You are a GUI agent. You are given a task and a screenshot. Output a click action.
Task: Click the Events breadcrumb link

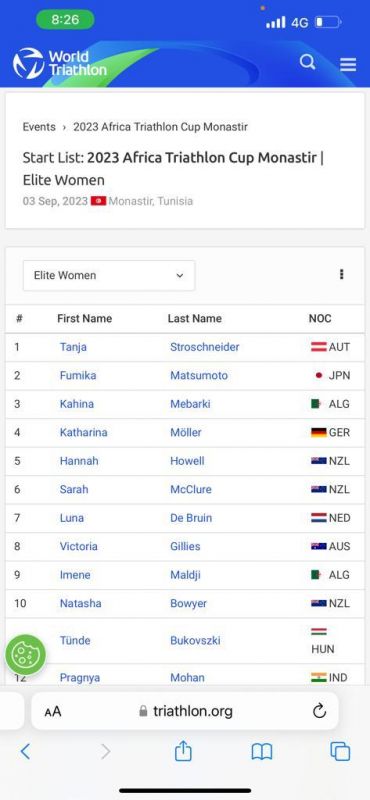(x=39, y=127)
